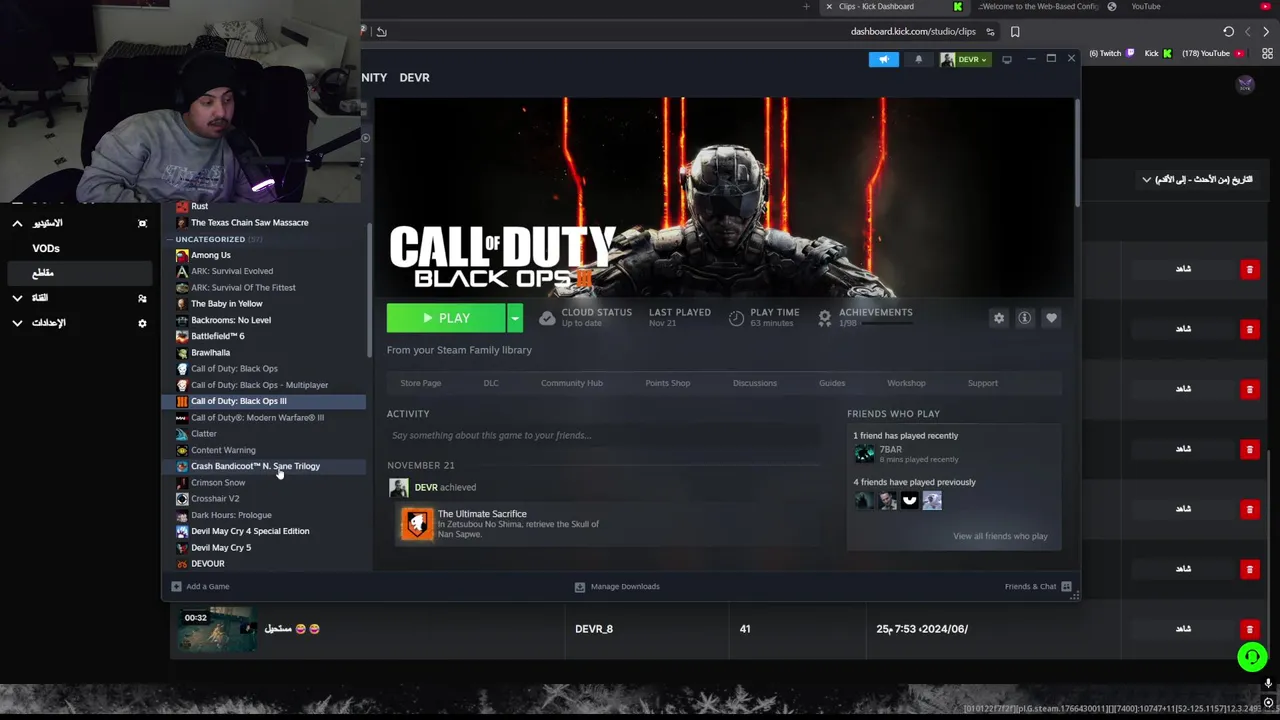Go forward in browser history
The image size is (1280, 720).
pos(1266,32)
